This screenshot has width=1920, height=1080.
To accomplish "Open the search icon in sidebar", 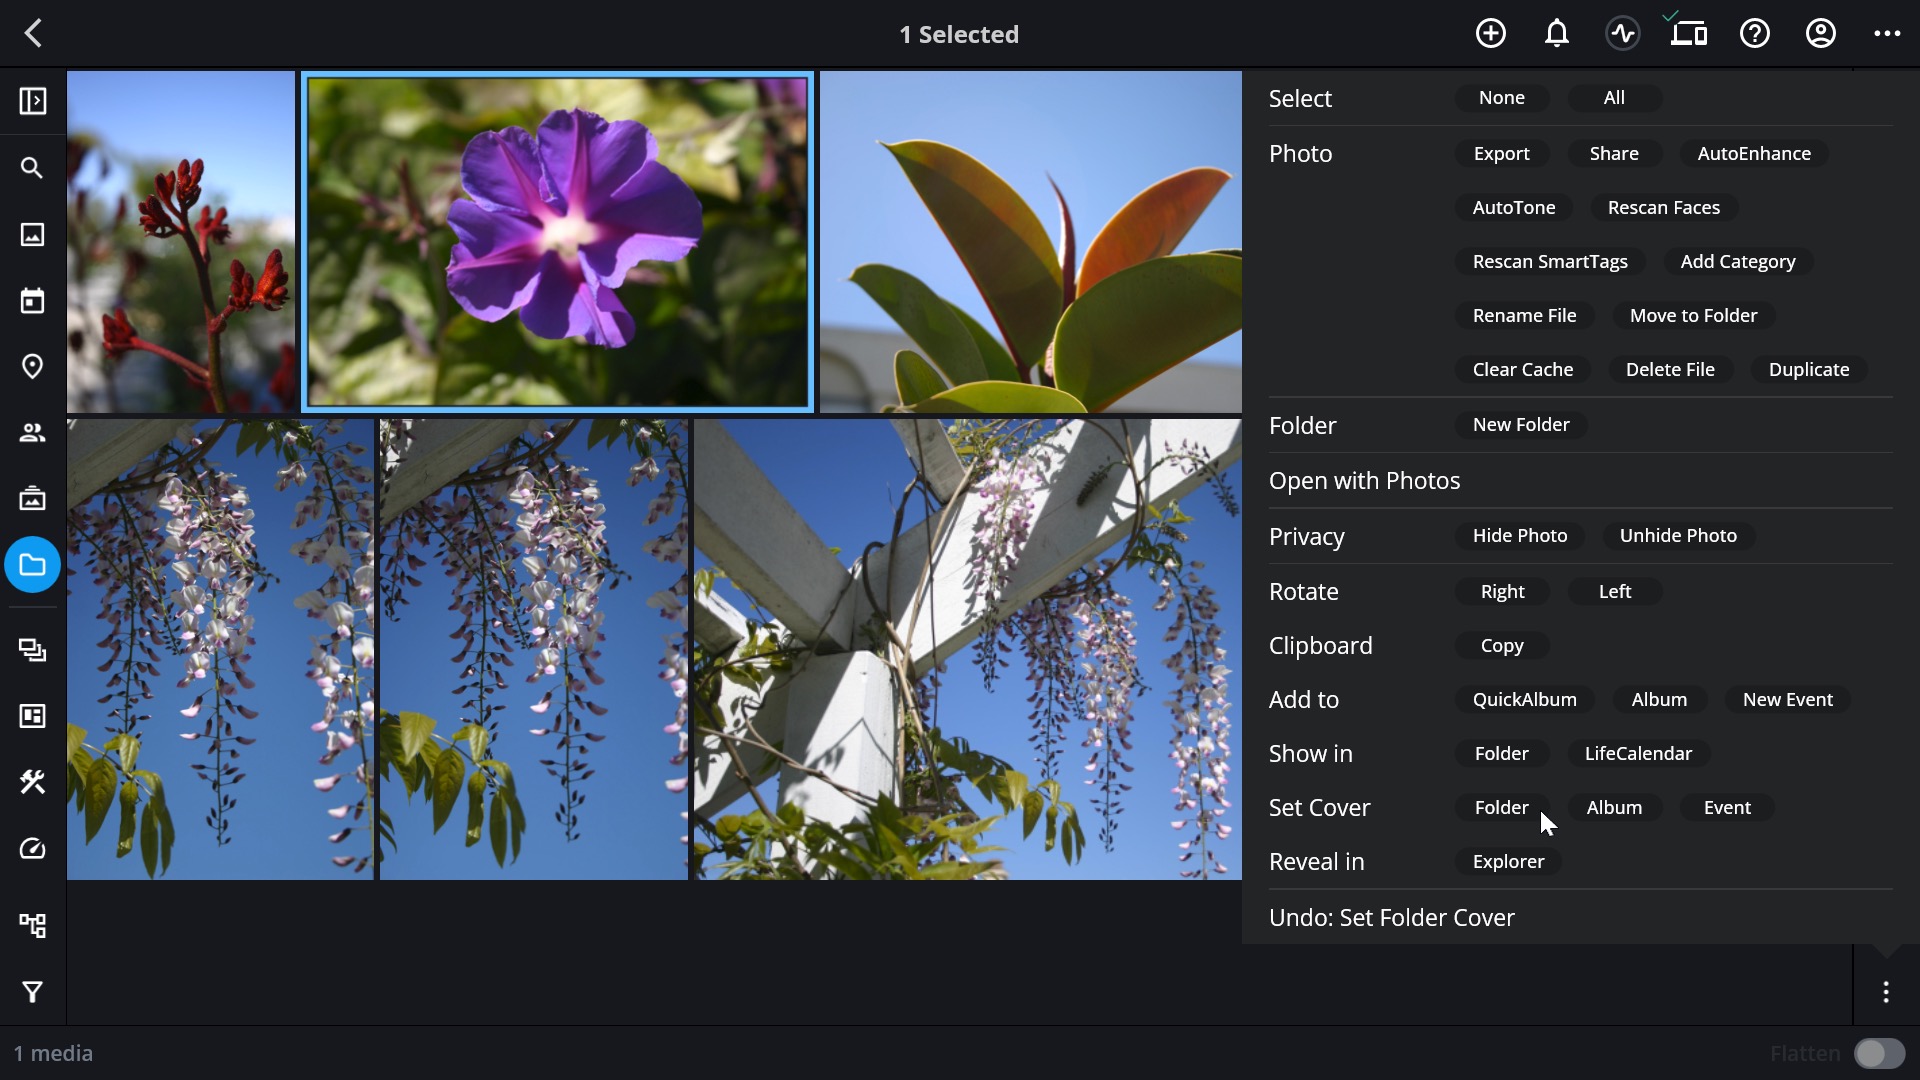I will pyautogui.click(x=32, y=168).
